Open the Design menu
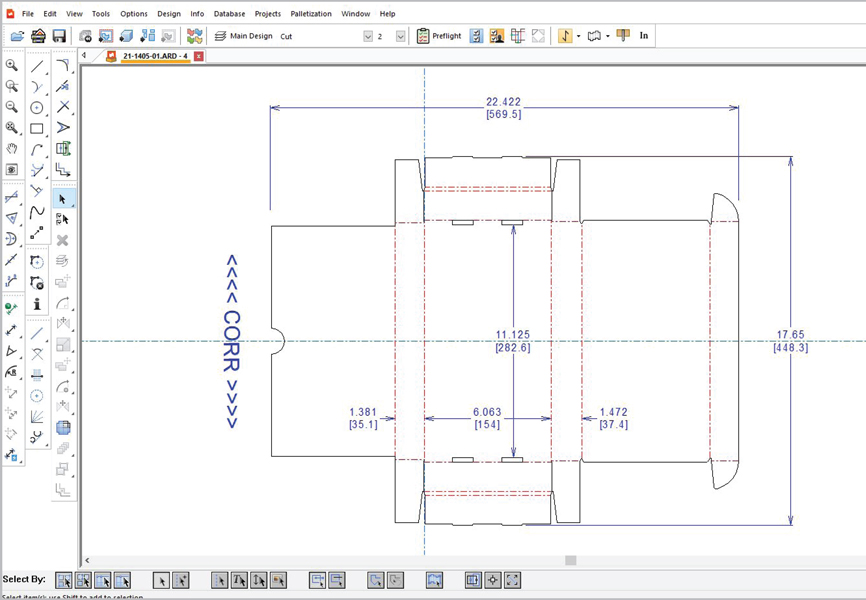 click(x=169, y=14)
